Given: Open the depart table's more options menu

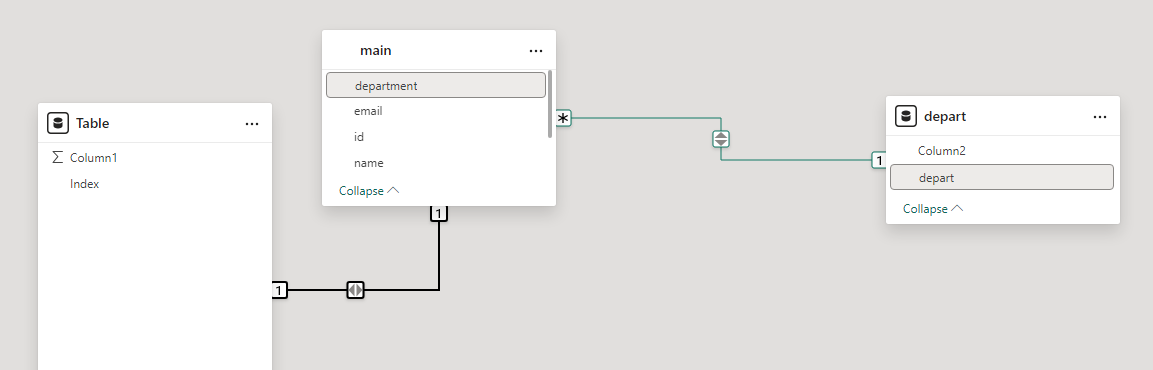Looking at the screenshot, I should pos(1100,116).
